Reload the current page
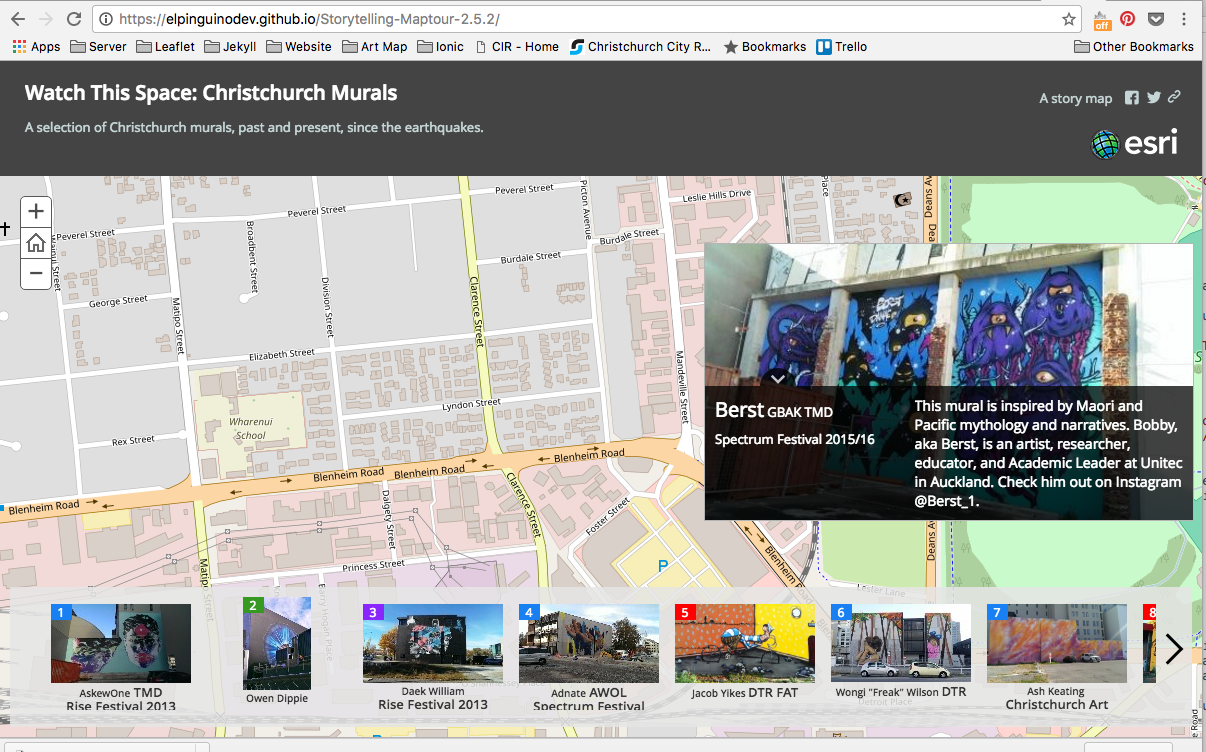The height and width of the screenshot is (752, 1206). coord(74,19)
